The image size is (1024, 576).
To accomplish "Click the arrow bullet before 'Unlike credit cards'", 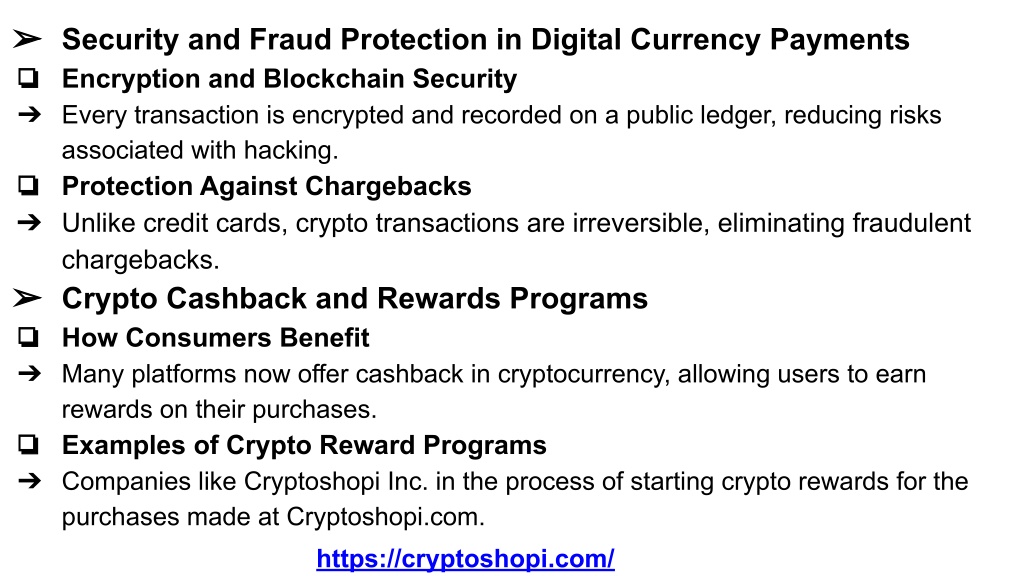I will [29, 223].
